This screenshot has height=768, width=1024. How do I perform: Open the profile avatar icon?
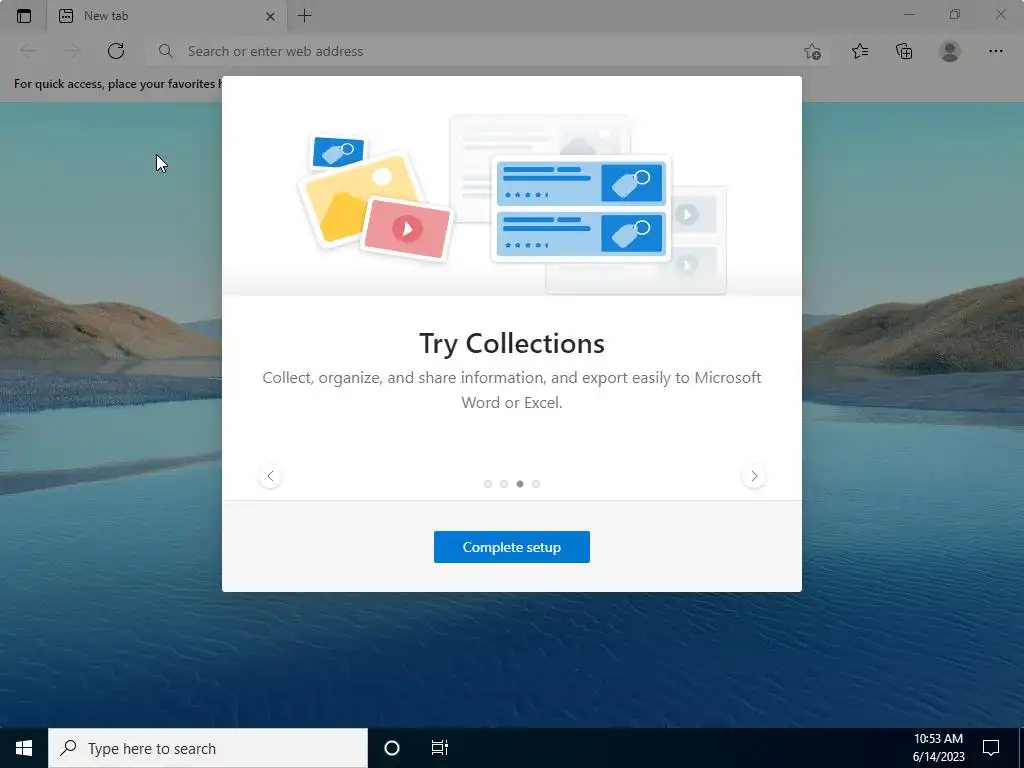pyautogui.click(x=950, y=51)
